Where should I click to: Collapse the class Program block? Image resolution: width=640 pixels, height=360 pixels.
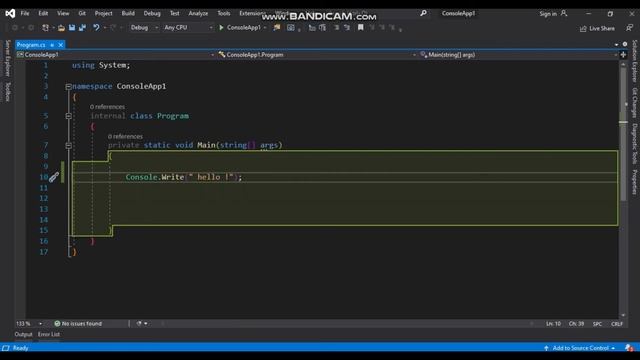(69, 116)
